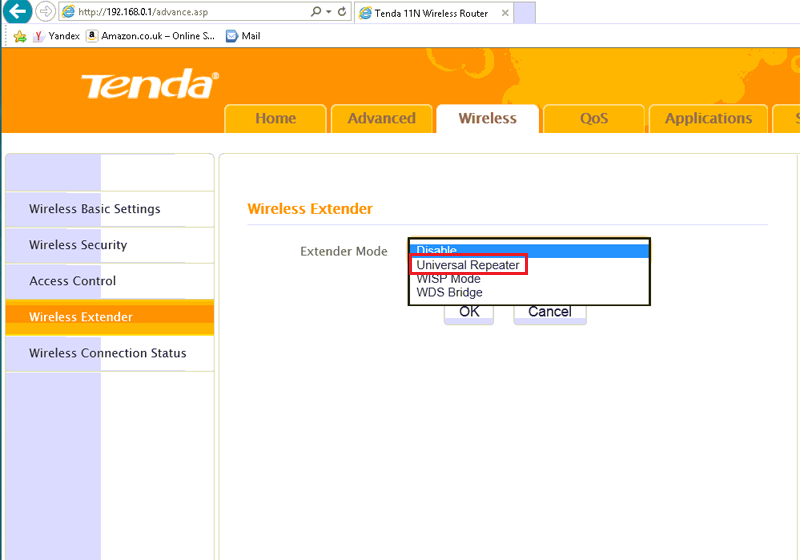
Task: Click the browser forward arrow button
Action: [x=45, y=12]
